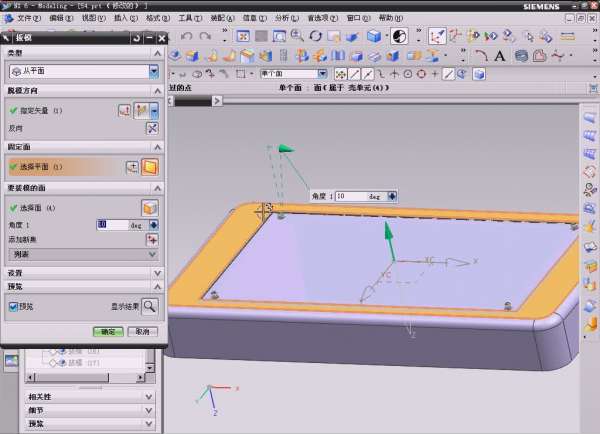Viewport: 600px width, 434px height.
Task: Toggle the 预览 preview checkbox
Action: [x=12, y=307]
